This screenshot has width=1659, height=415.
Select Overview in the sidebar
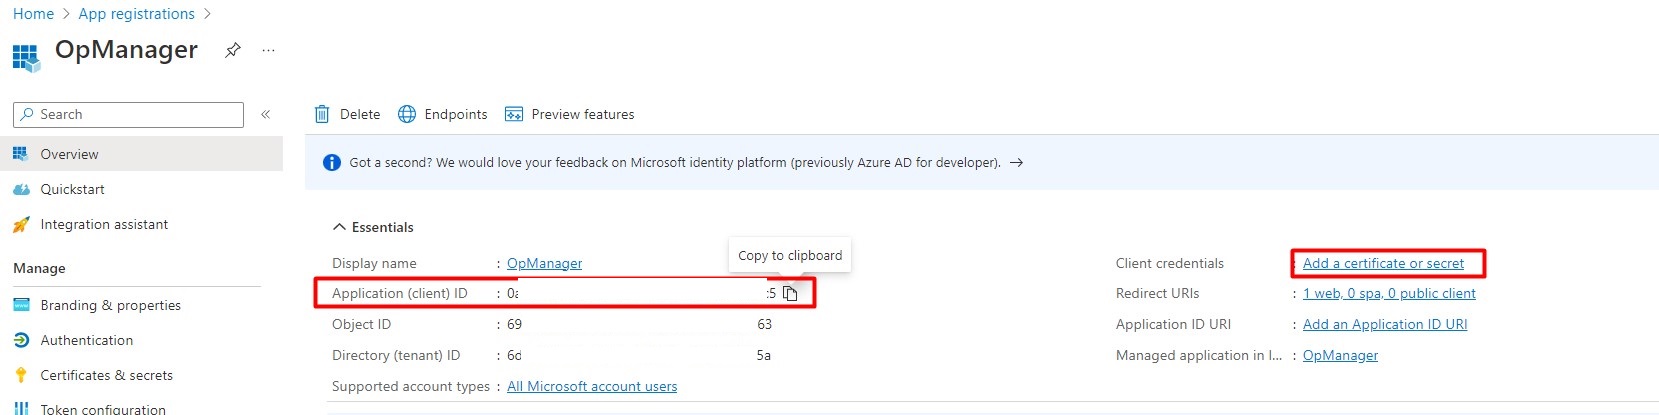tap(69, 154)
